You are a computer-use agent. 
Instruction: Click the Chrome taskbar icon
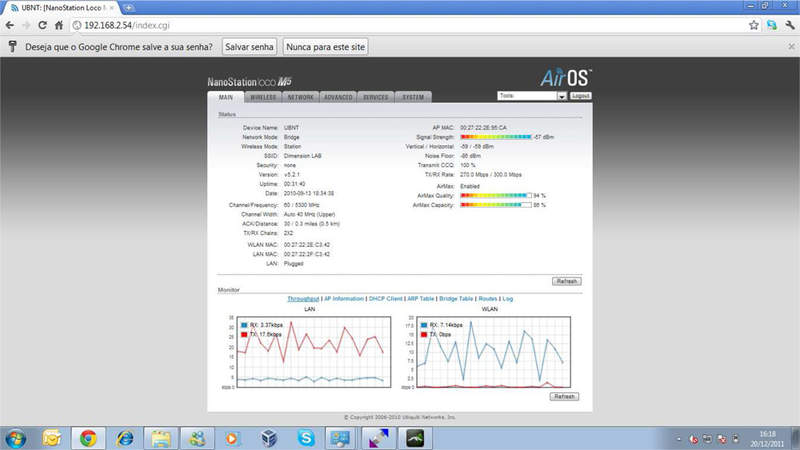pos(88,438)
